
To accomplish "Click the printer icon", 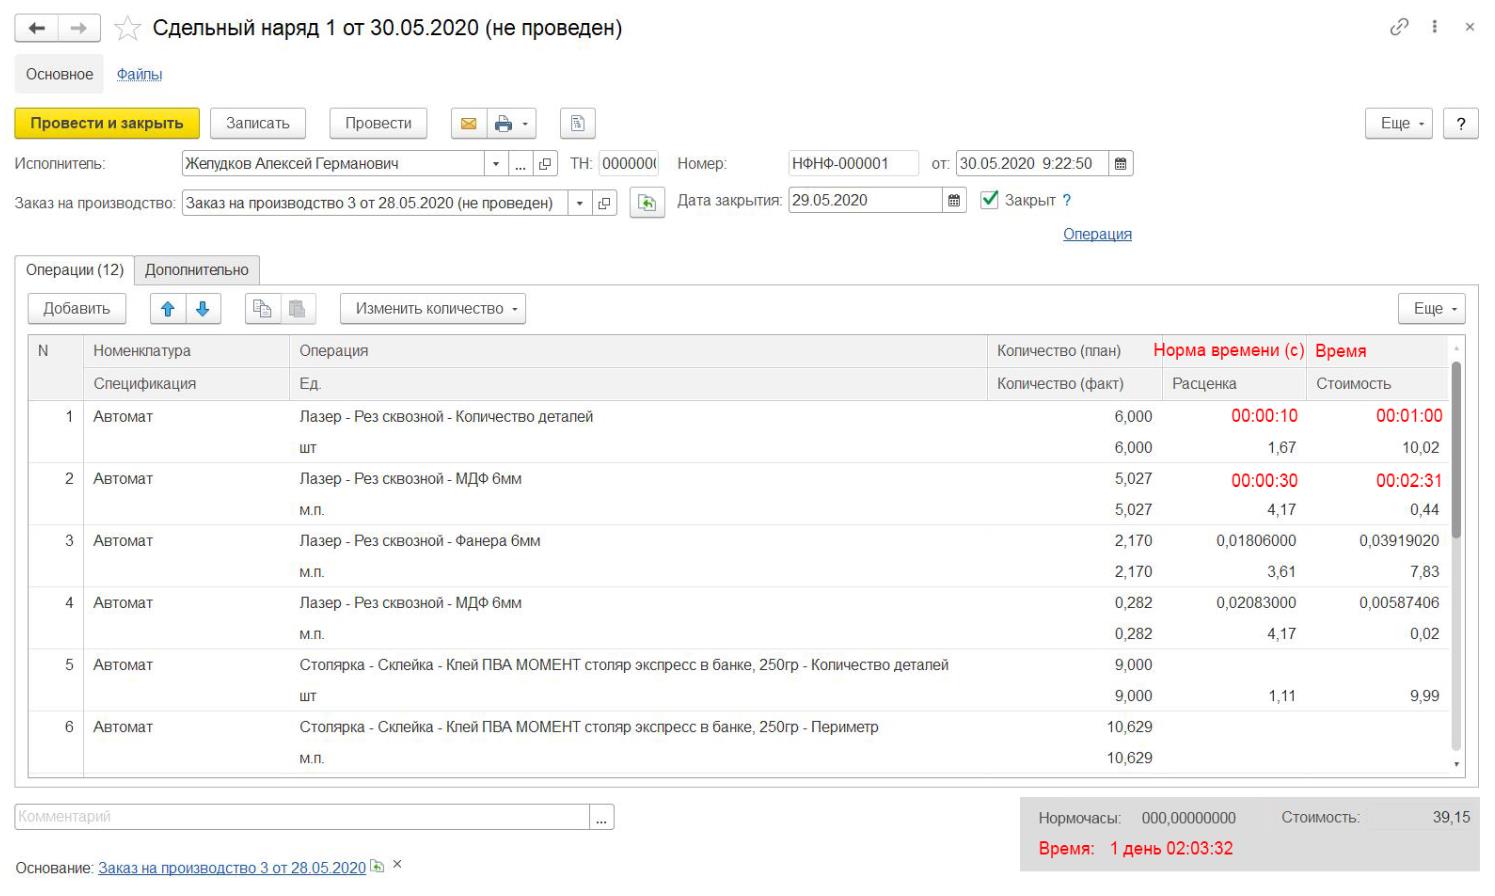I will pyautogui.click(x=503, y=123).
